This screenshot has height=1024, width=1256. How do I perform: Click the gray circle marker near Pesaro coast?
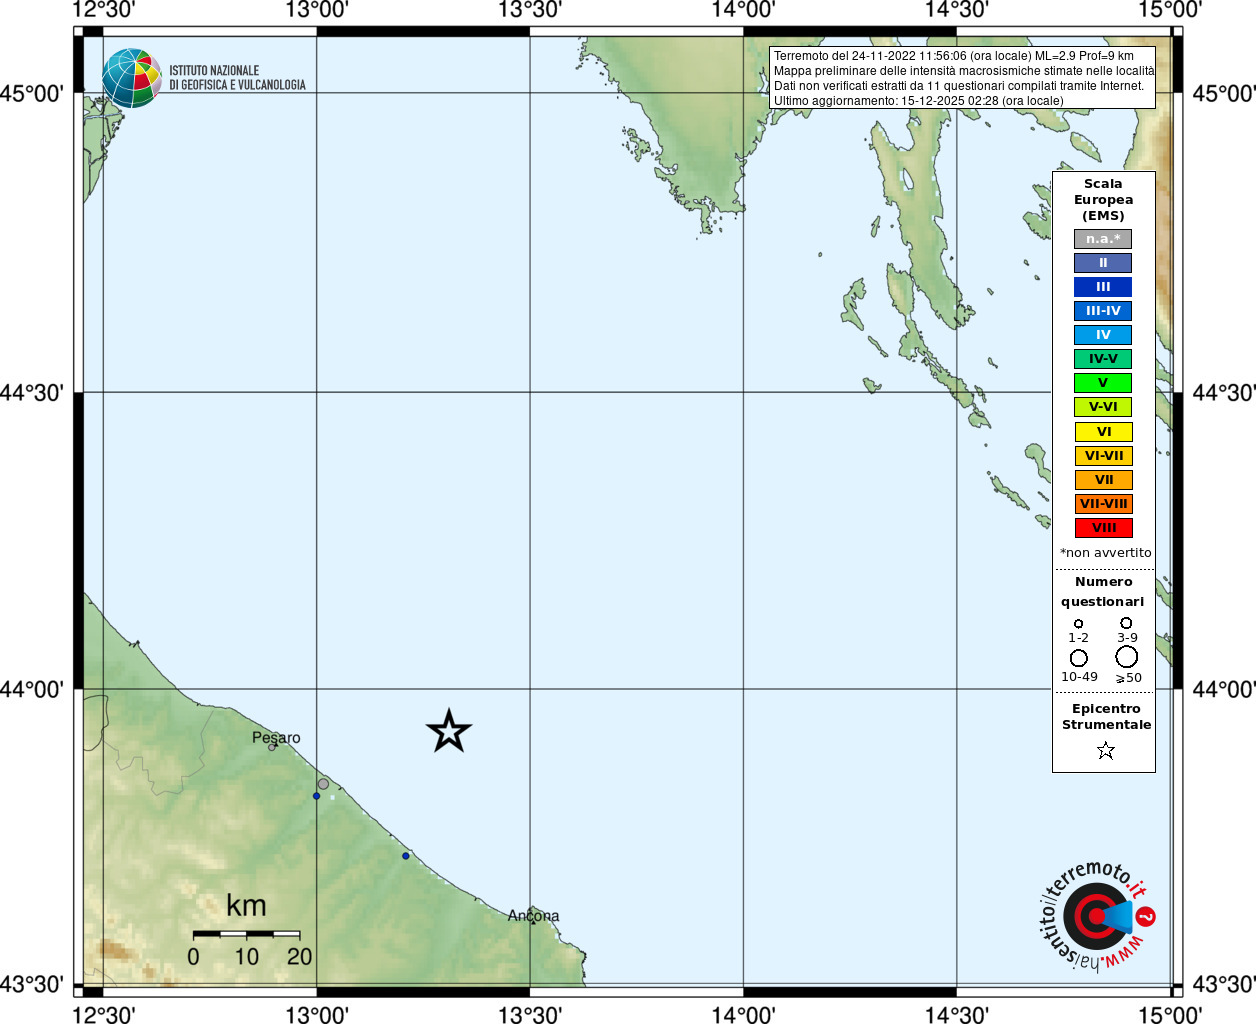(323, 784)
